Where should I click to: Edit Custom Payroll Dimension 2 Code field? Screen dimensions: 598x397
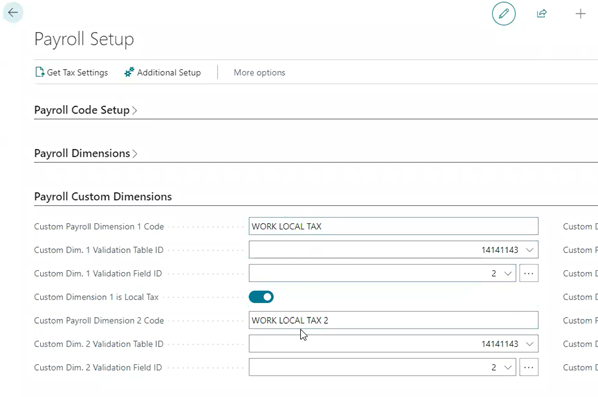pos(393,320)
